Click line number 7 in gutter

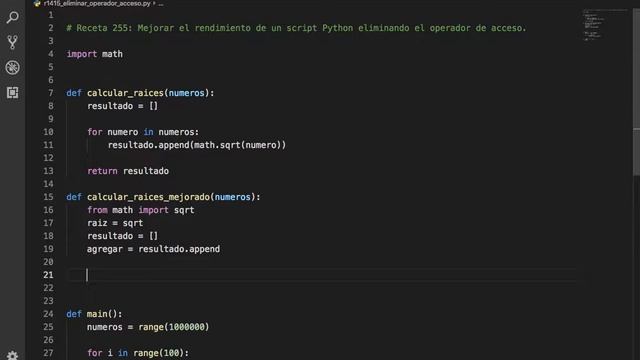click(51, 93)
